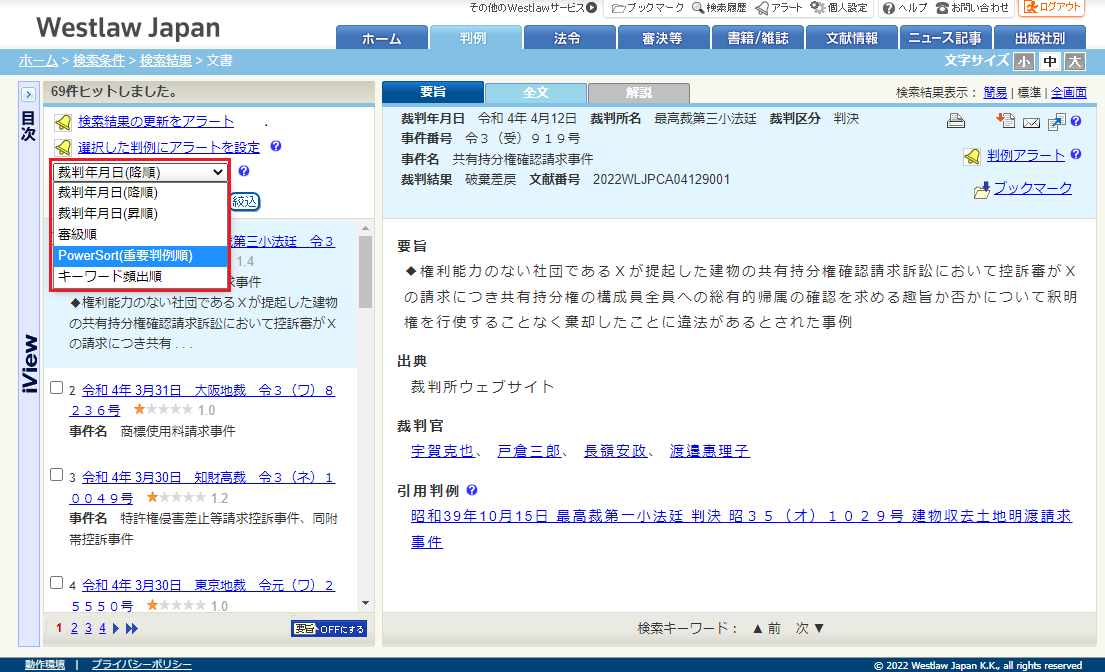This screenshot has height=672, width=1105.
Task: Check the checkbox for result 2
Action: pyautogui.click(x=57, y=388)
